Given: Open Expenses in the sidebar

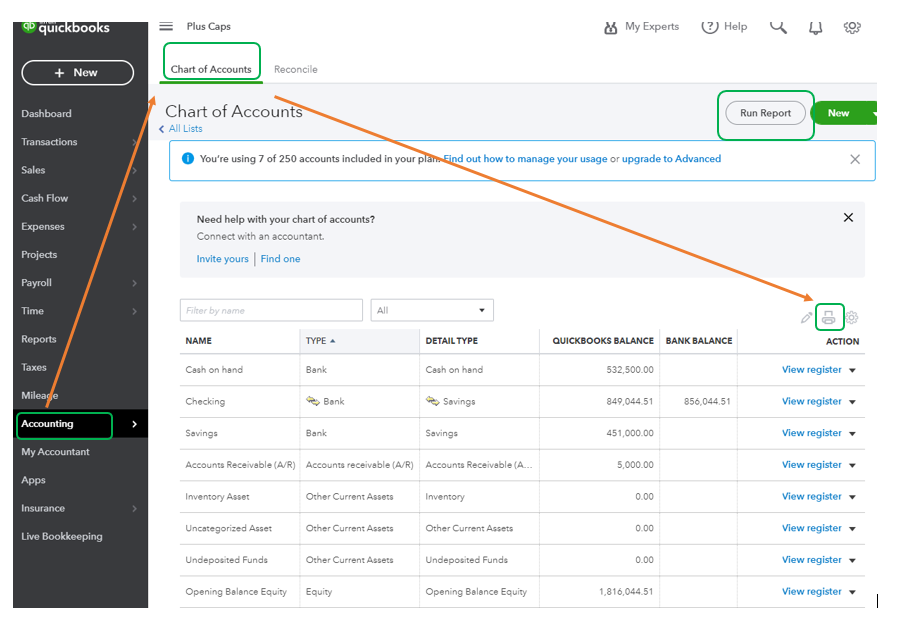Looking at the screenshot, I should click(x=43, y=226).
